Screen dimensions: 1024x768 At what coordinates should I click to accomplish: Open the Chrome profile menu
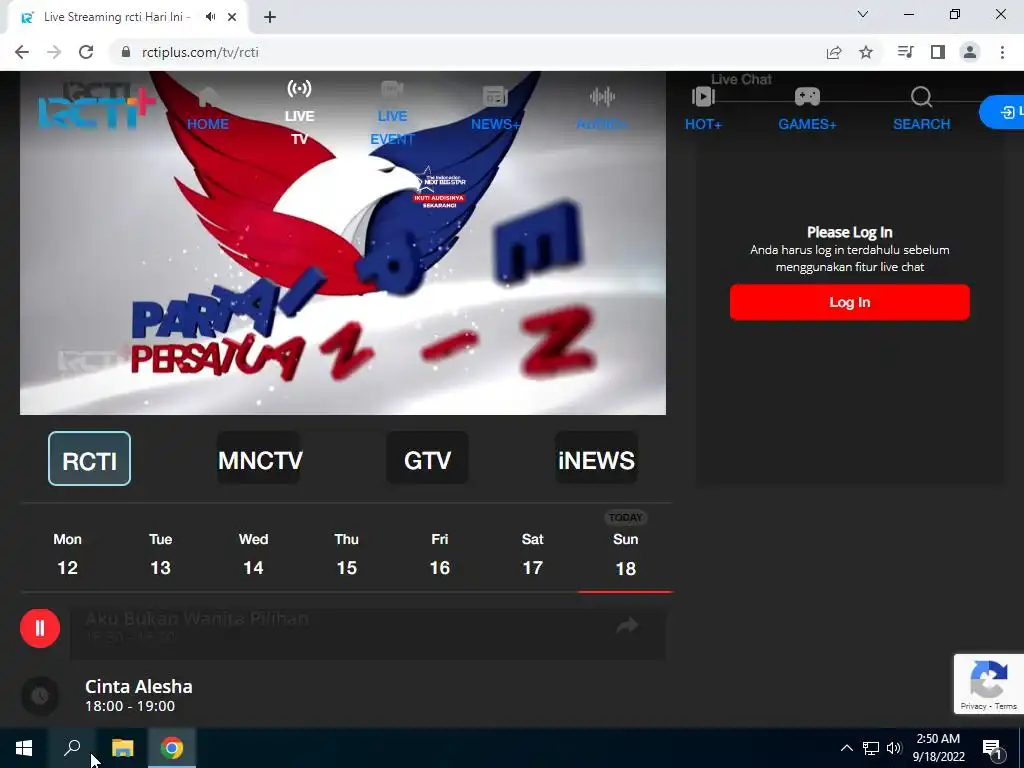click(970, 52)
